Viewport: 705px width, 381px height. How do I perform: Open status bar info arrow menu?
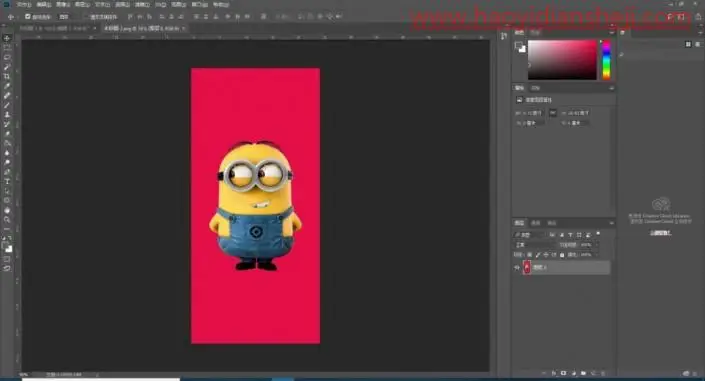click(x=97, y=374)
